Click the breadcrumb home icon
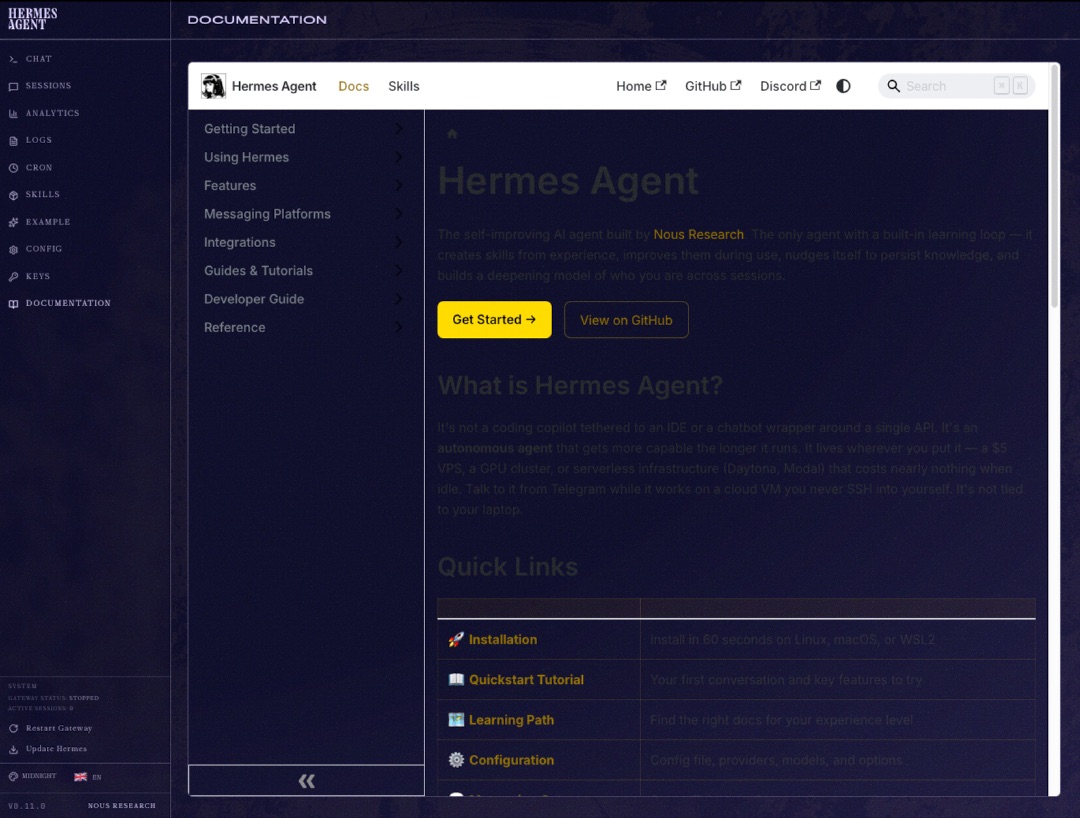The width and height of the screenshot is (1080, 818). [x=452, y=134]
